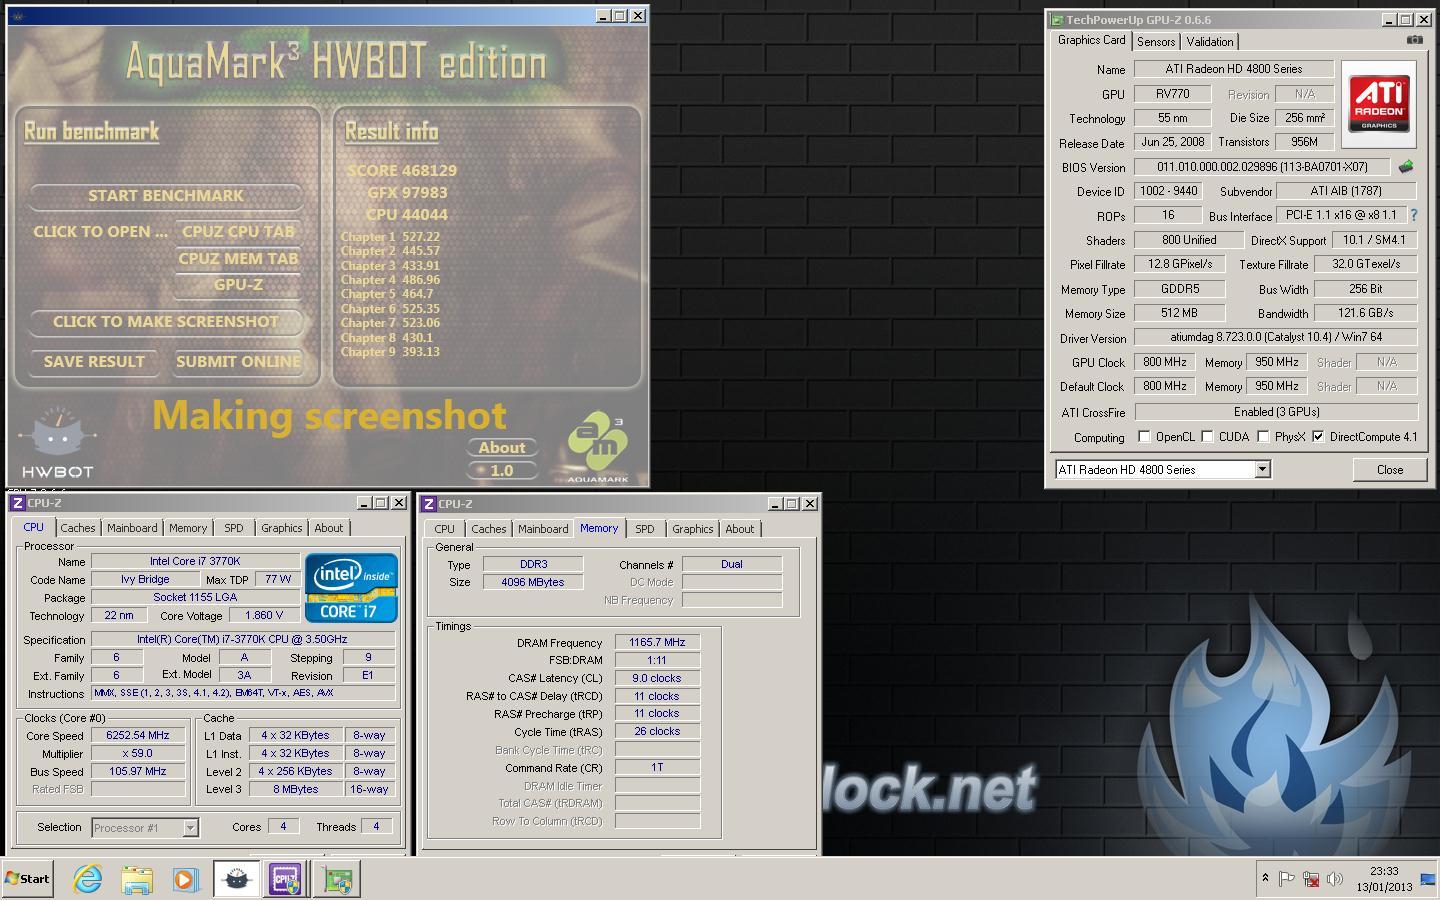
Task: Open Caches tab in left CPU-Z window
Action: click(x=78, y=528)
